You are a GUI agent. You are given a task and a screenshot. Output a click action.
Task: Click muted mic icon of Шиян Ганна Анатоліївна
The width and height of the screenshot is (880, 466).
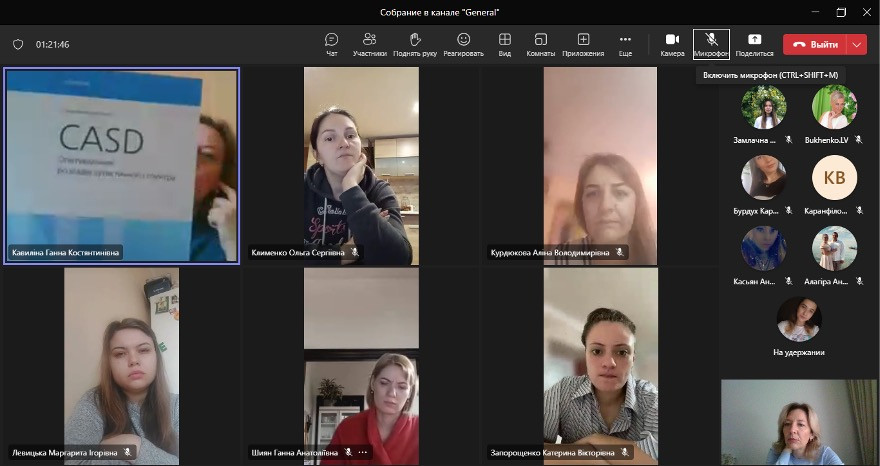(x=348, y=452)
